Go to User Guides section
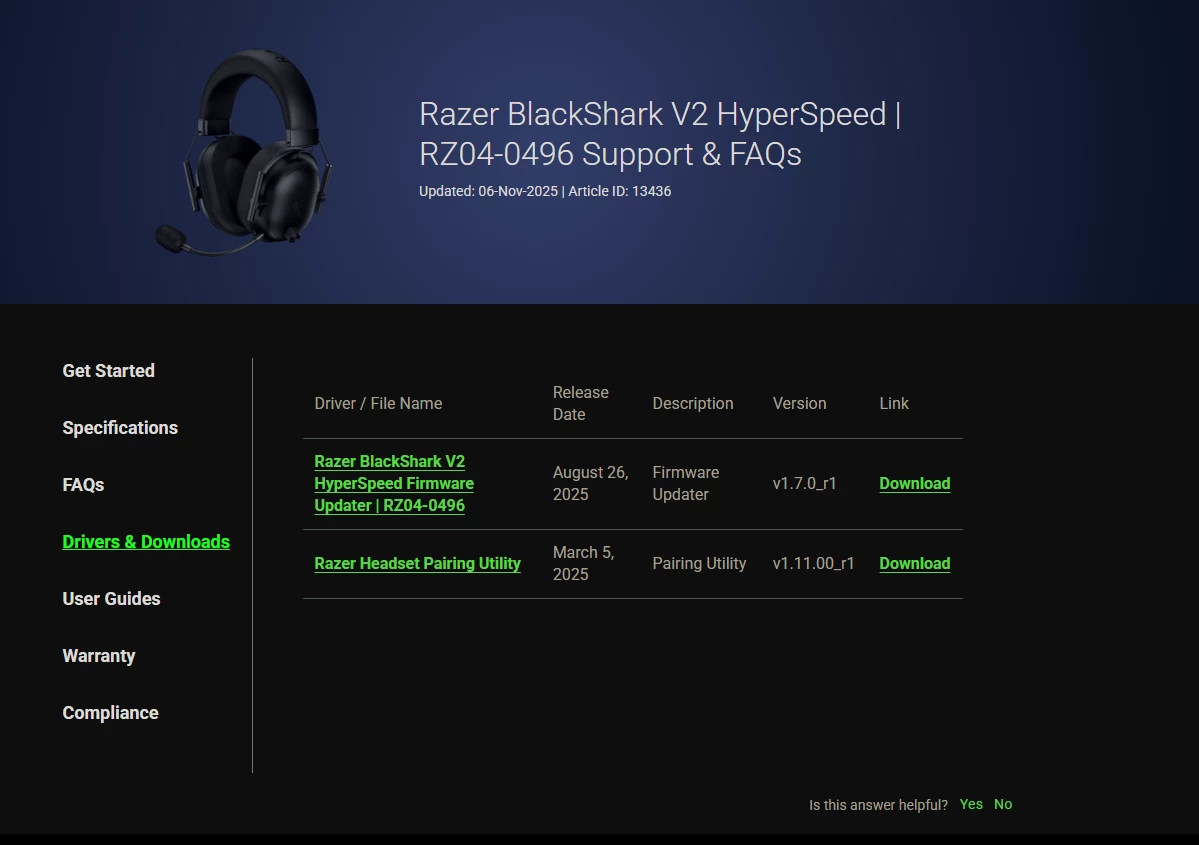This screenshot has height=845, width=1199. [x=112, y=599]
